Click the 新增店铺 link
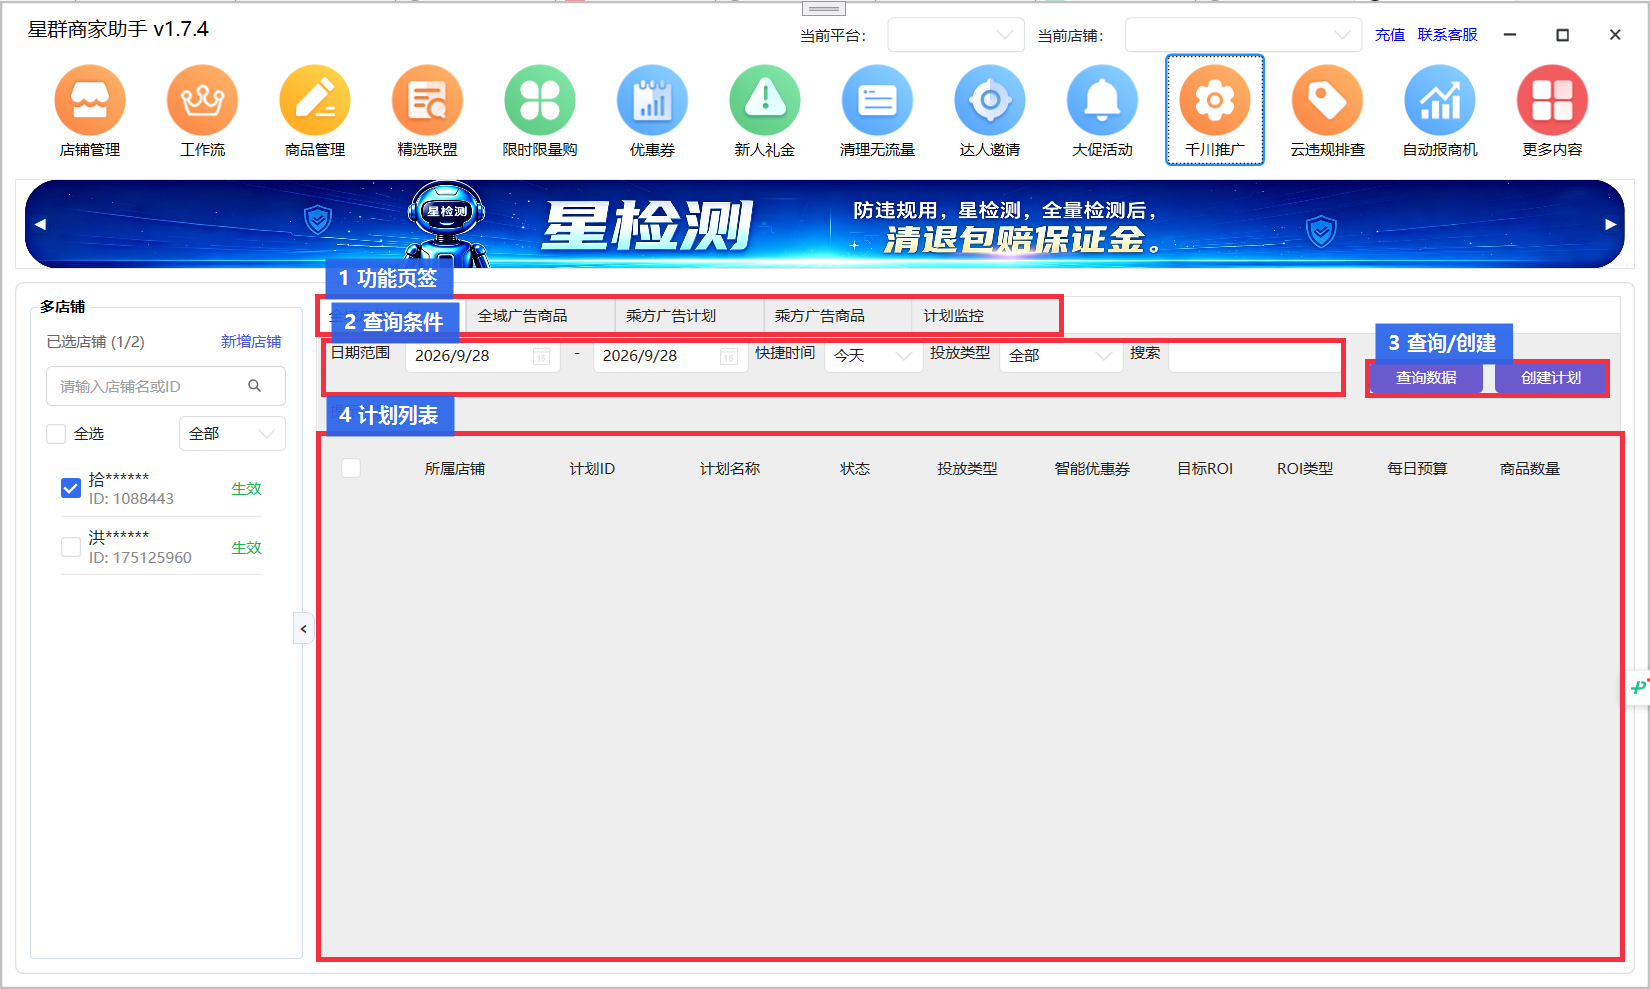 click(251, 342)
